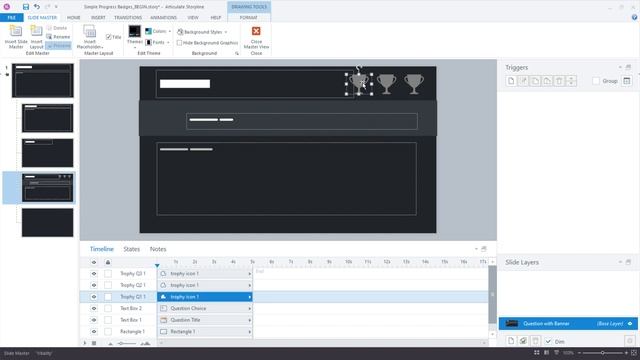Viewport: 640px width, 360px height.
Task: Hide the Text Box 2 timeline object
Action: coord(94,309)
